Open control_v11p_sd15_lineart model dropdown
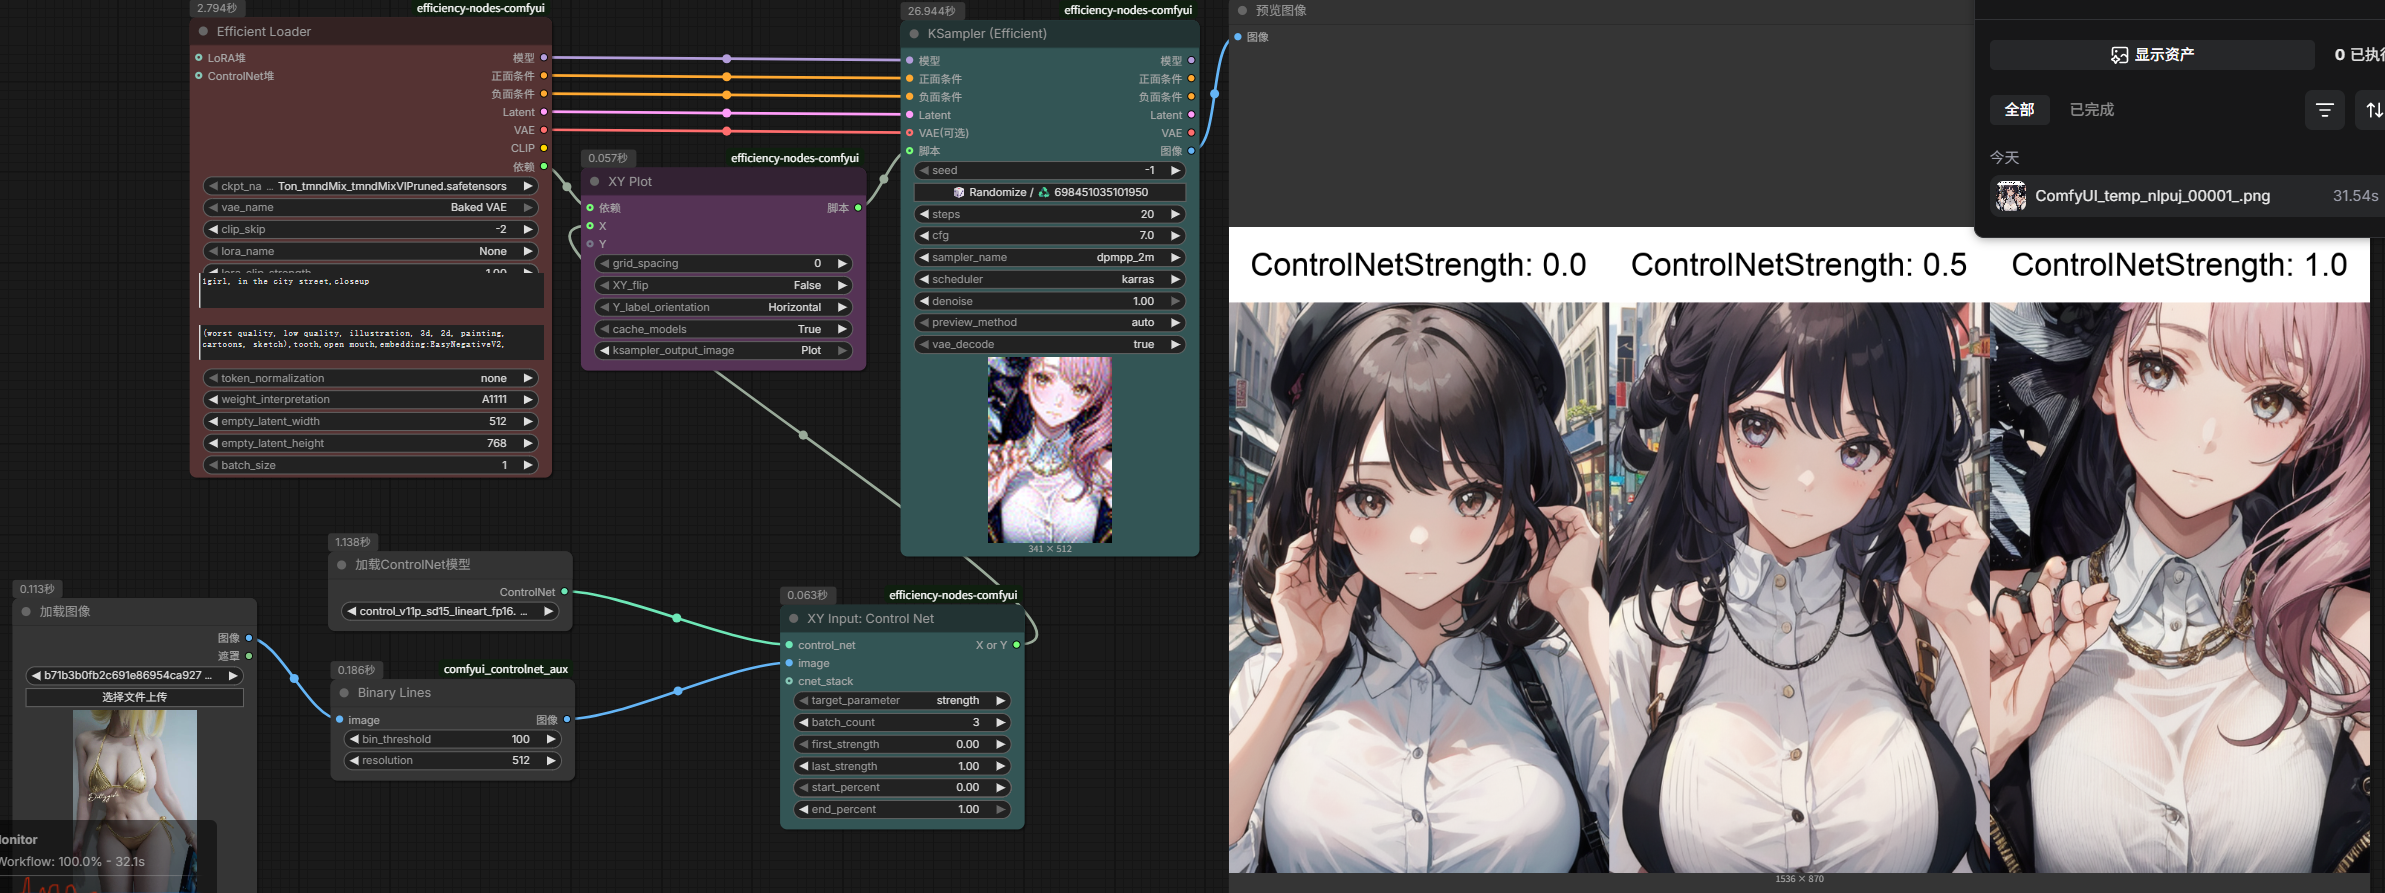 click(450, 612)
